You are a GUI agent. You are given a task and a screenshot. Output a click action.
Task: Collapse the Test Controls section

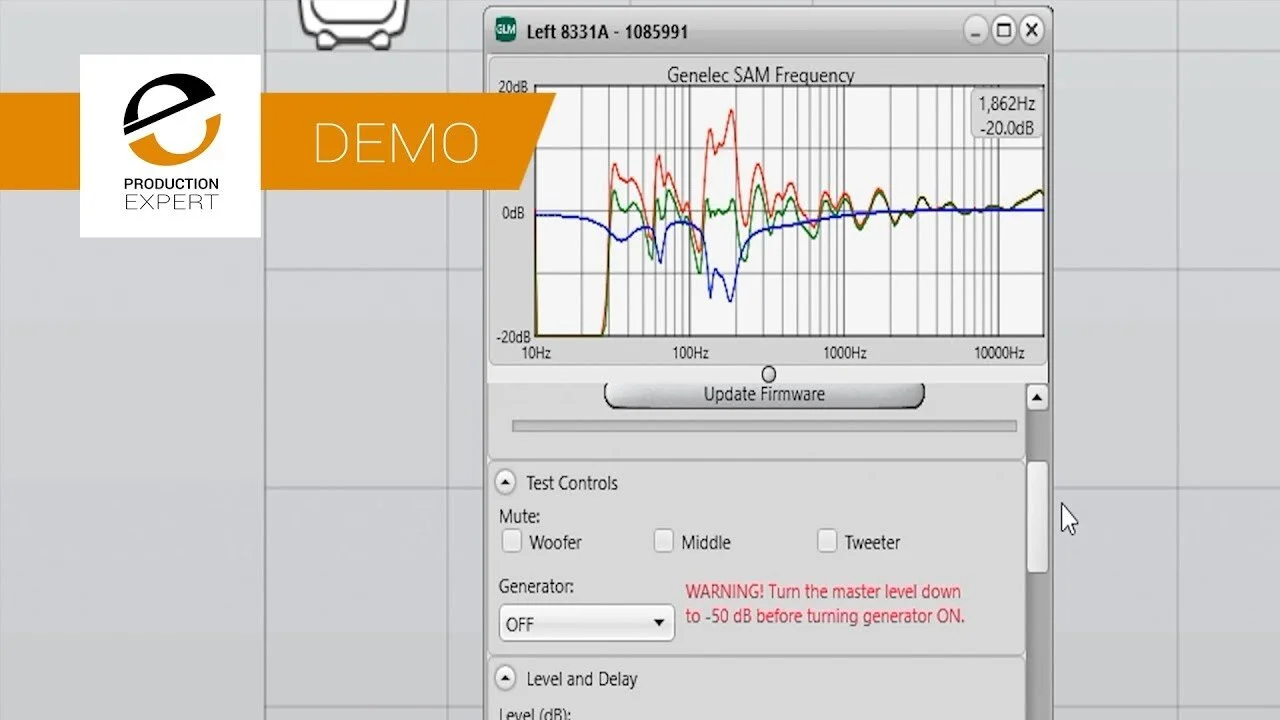(x=506, y=483)
